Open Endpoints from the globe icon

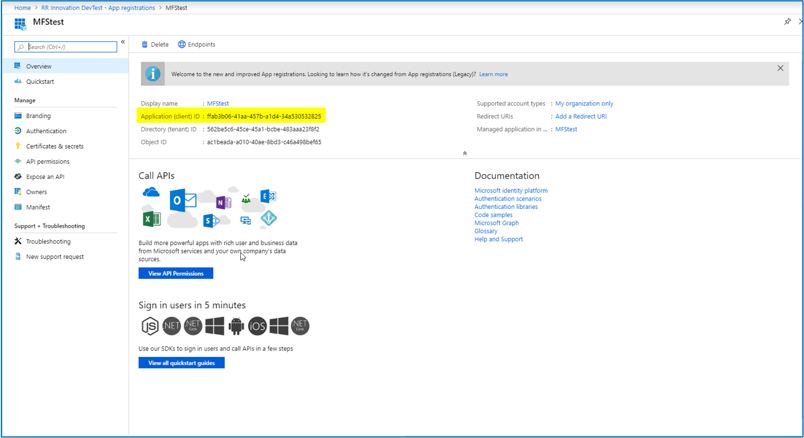pos(182,45)
